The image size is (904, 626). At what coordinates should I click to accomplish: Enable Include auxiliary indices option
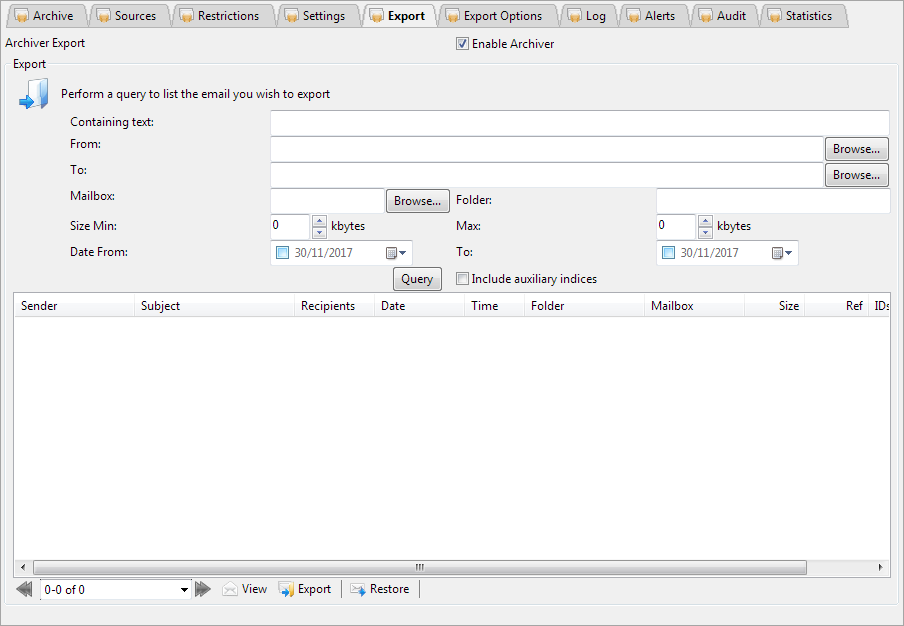click(x=462, y=279)
